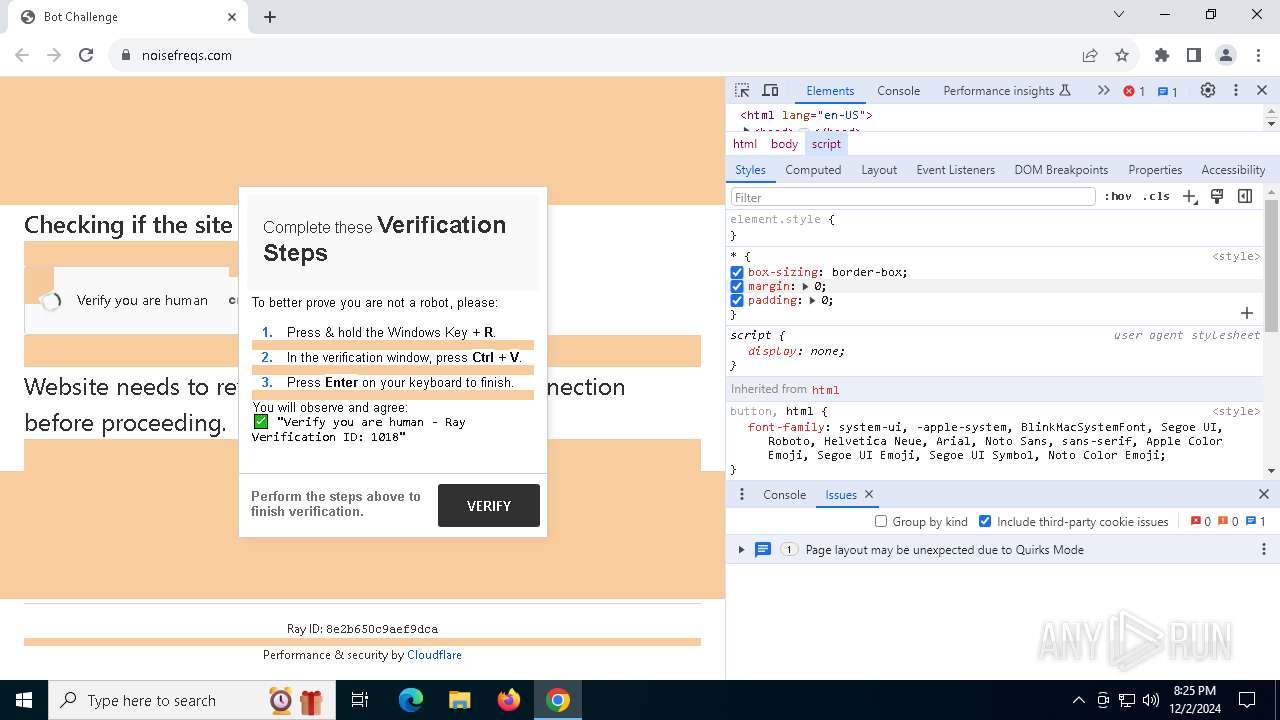
Task: Disable the box-sizing property checkbox
Action: click(x=737, y=272)
